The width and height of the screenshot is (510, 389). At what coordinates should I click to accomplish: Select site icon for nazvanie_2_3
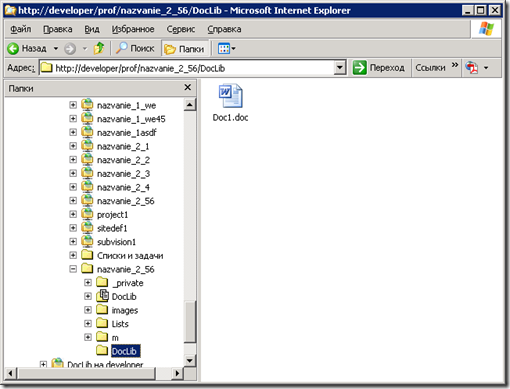point(87,173)
